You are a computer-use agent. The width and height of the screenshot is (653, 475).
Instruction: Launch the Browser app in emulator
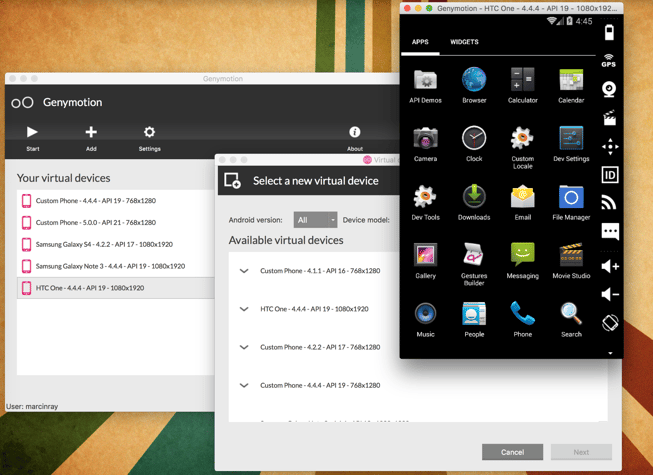(474, 80)
